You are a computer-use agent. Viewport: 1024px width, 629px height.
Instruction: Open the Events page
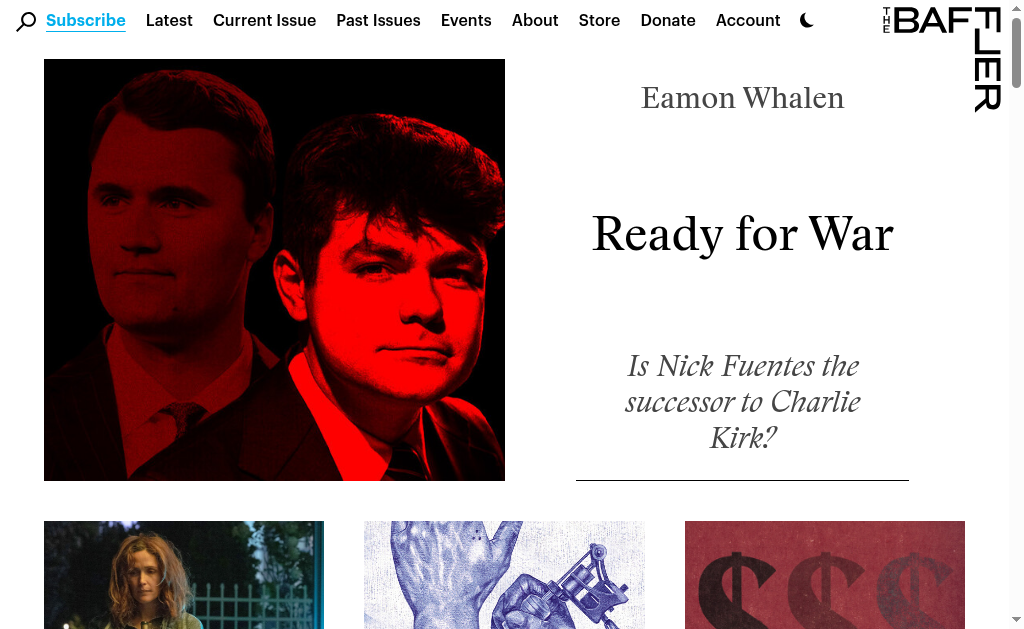pyautogui.click(x=466, y=20)
